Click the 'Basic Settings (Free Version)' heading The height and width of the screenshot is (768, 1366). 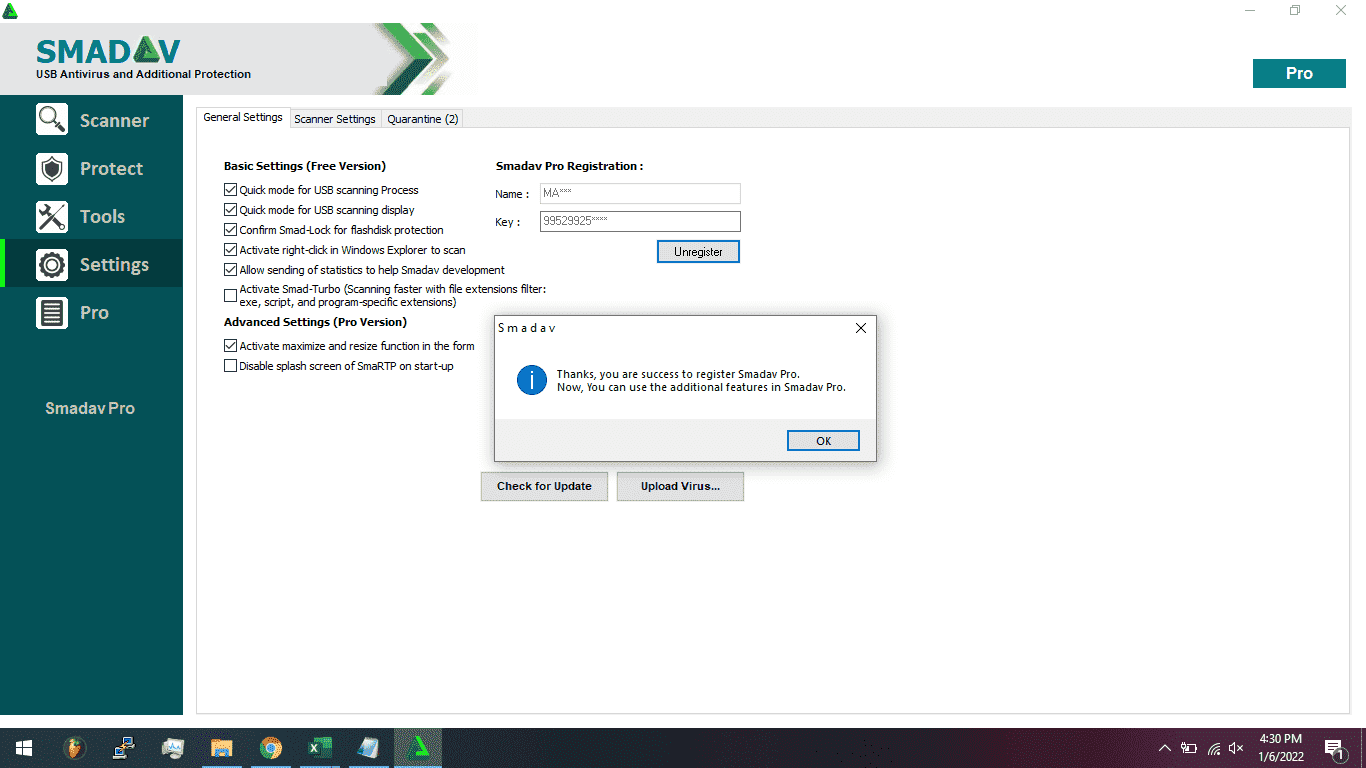(x=305, y=166)
